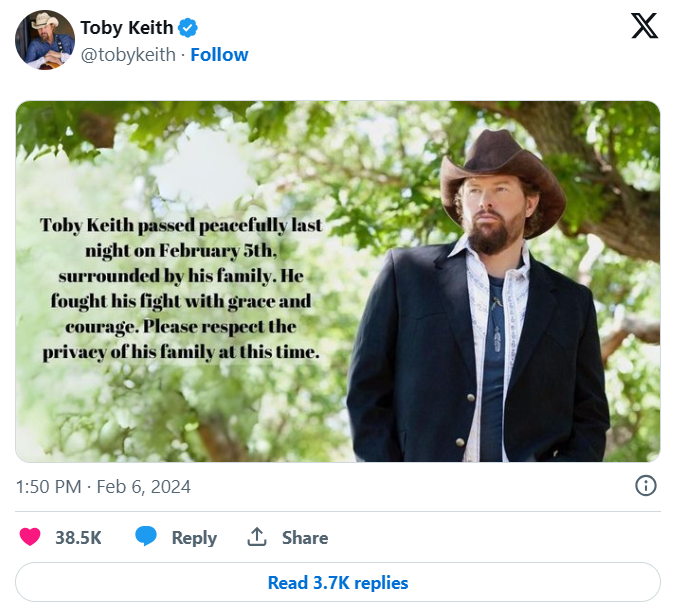Click the blue verified badge

187,28
